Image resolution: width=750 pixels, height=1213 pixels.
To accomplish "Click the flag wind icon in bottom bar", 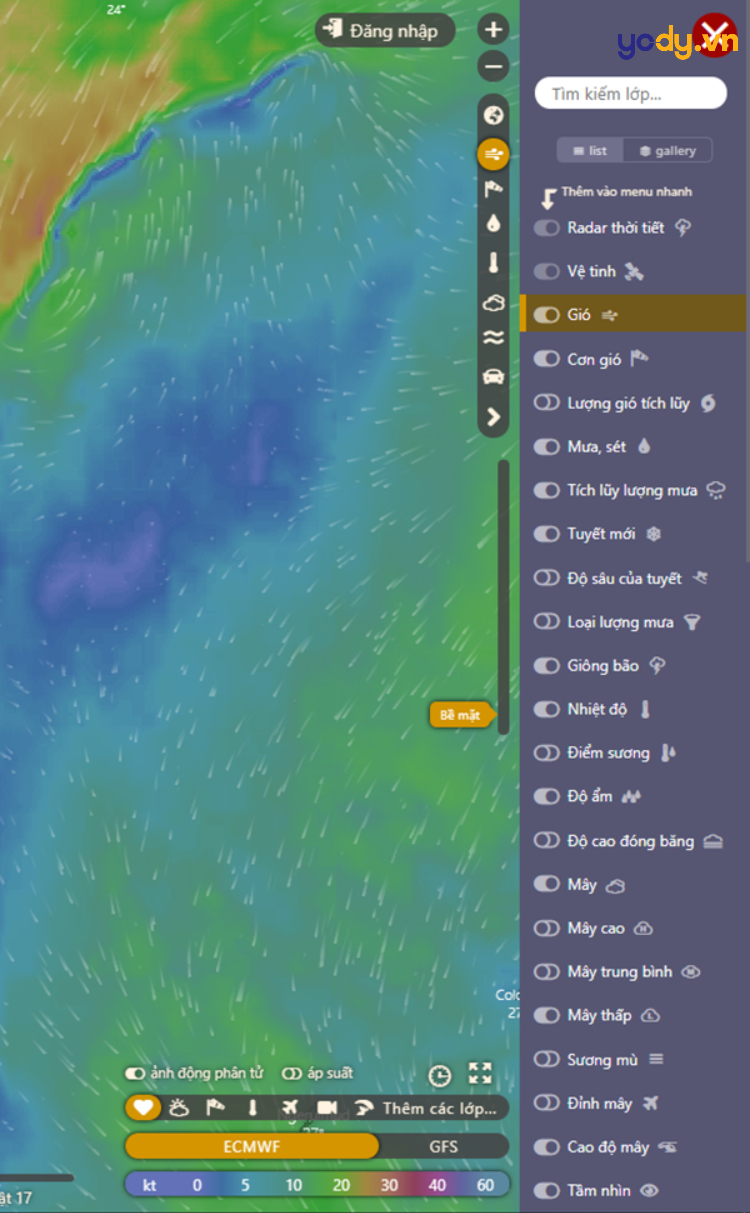I will point(215,1108).
